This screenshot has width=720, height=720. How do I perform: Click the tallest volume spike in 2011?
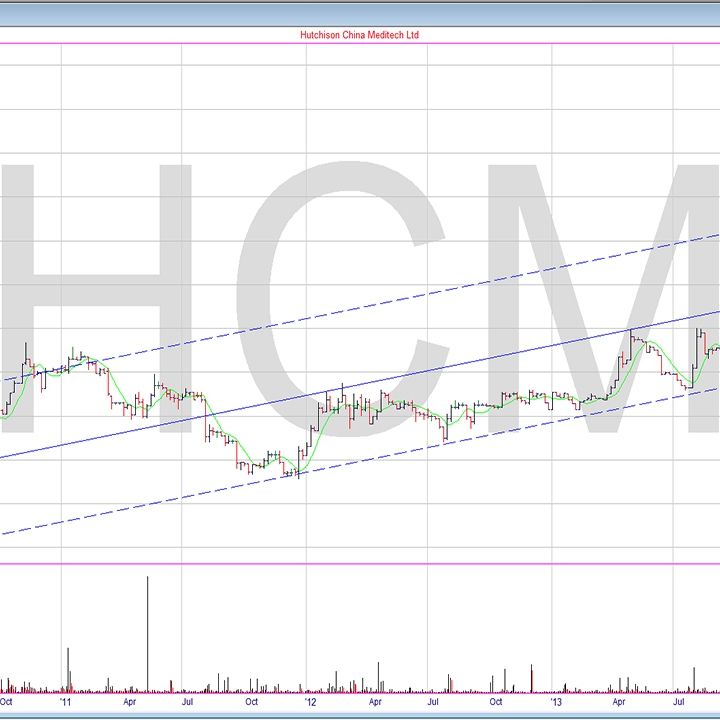[148, 630]
